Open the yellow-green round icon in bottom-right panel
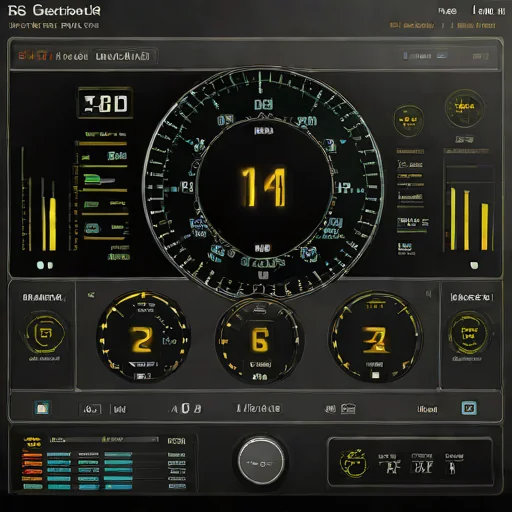 coord(353,463)
